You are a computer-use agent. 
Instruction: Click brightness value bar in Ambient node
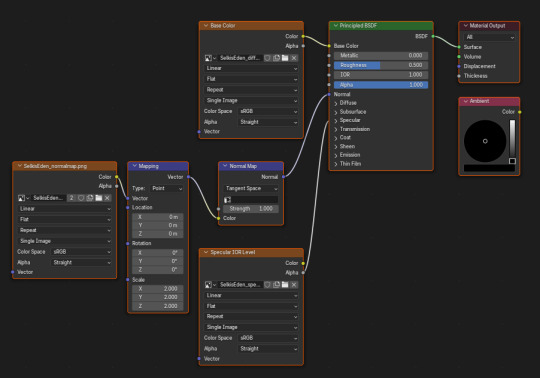click(512, 141)
